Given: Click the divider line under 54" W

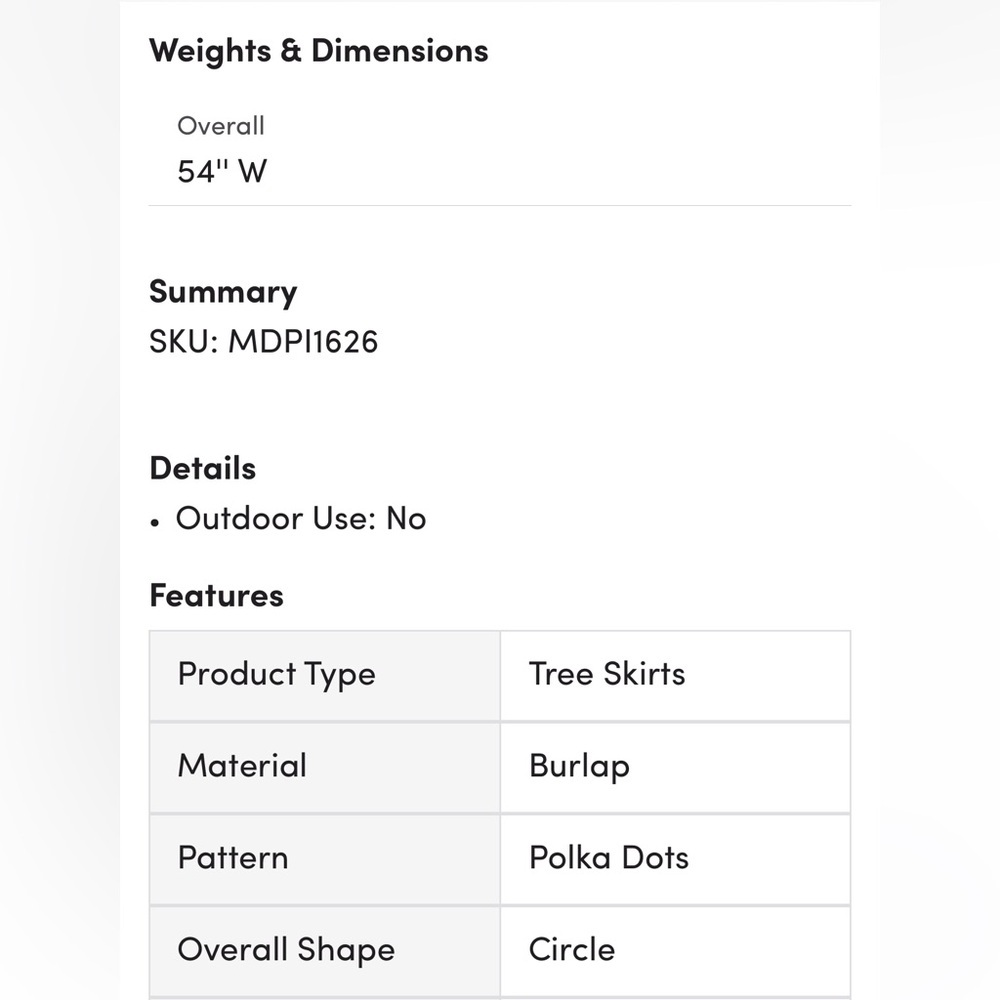Looking at the screenshot, I should (500, 205).
